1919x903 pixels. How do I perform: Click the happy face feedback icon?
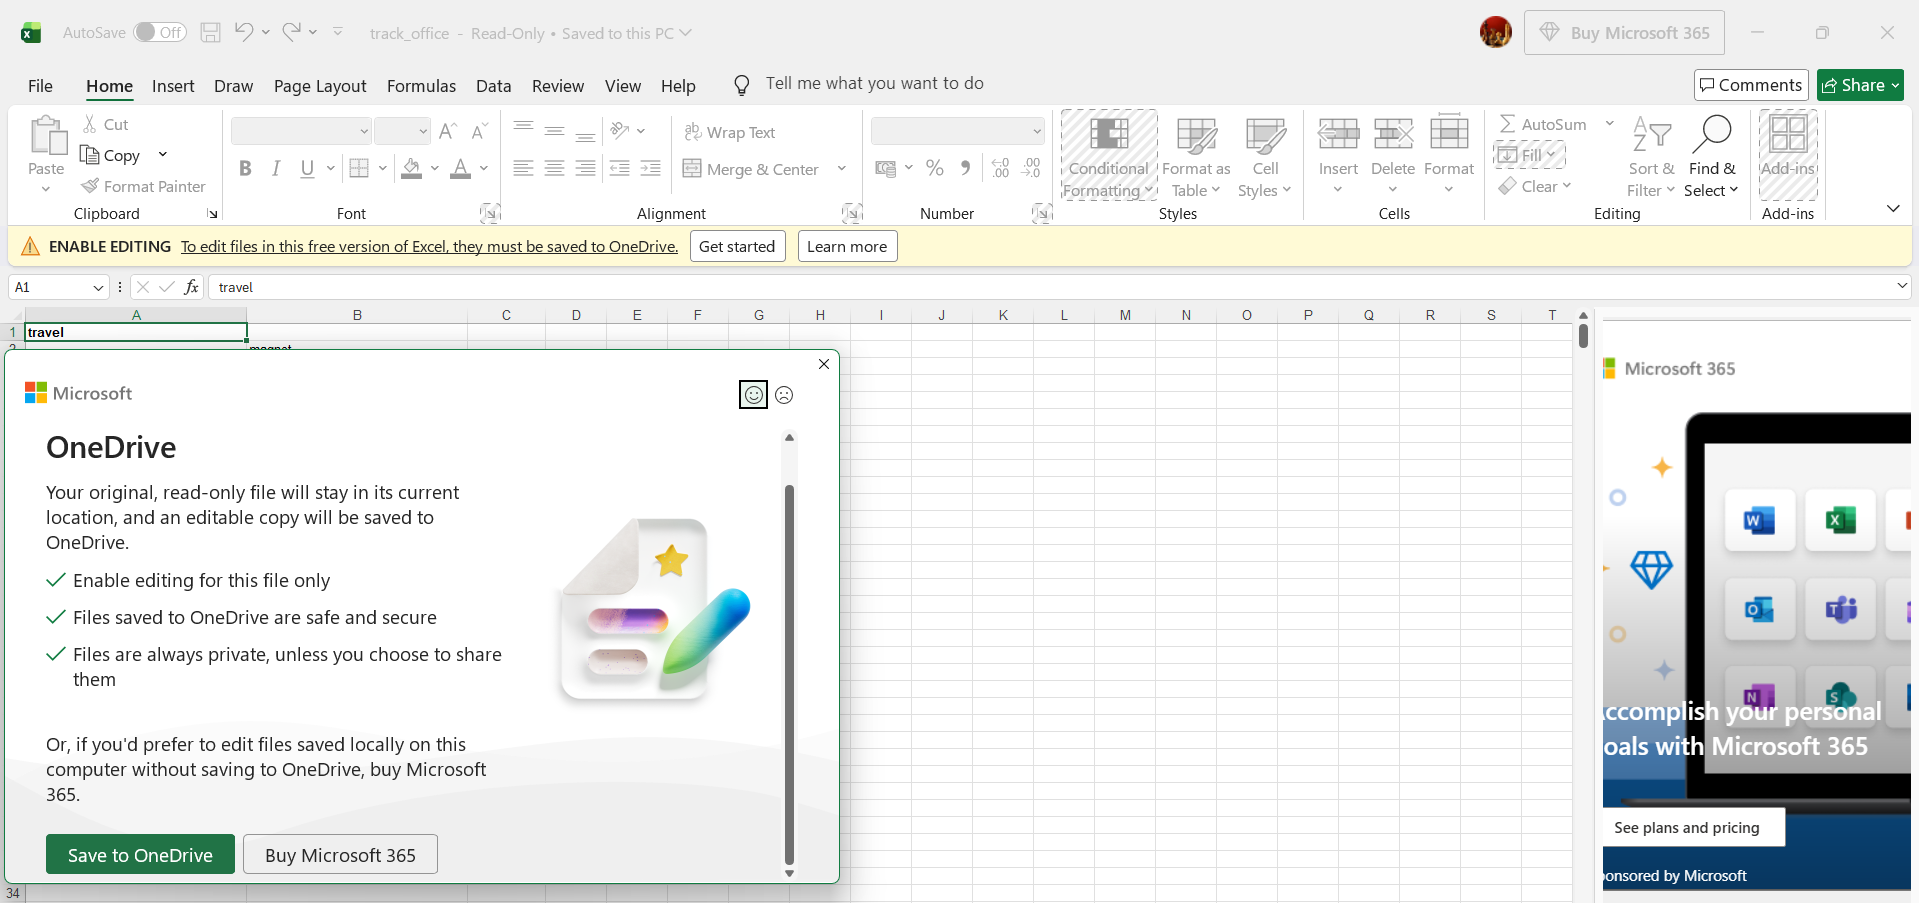tap(753, 395)
